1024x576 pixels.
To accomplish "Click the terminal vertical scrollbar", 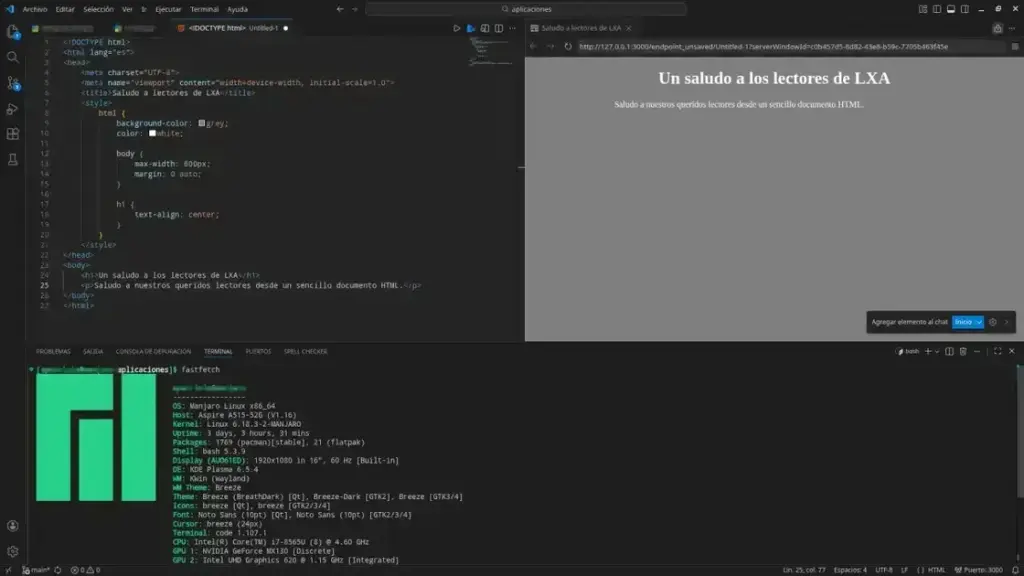I will pos(1019,431).
